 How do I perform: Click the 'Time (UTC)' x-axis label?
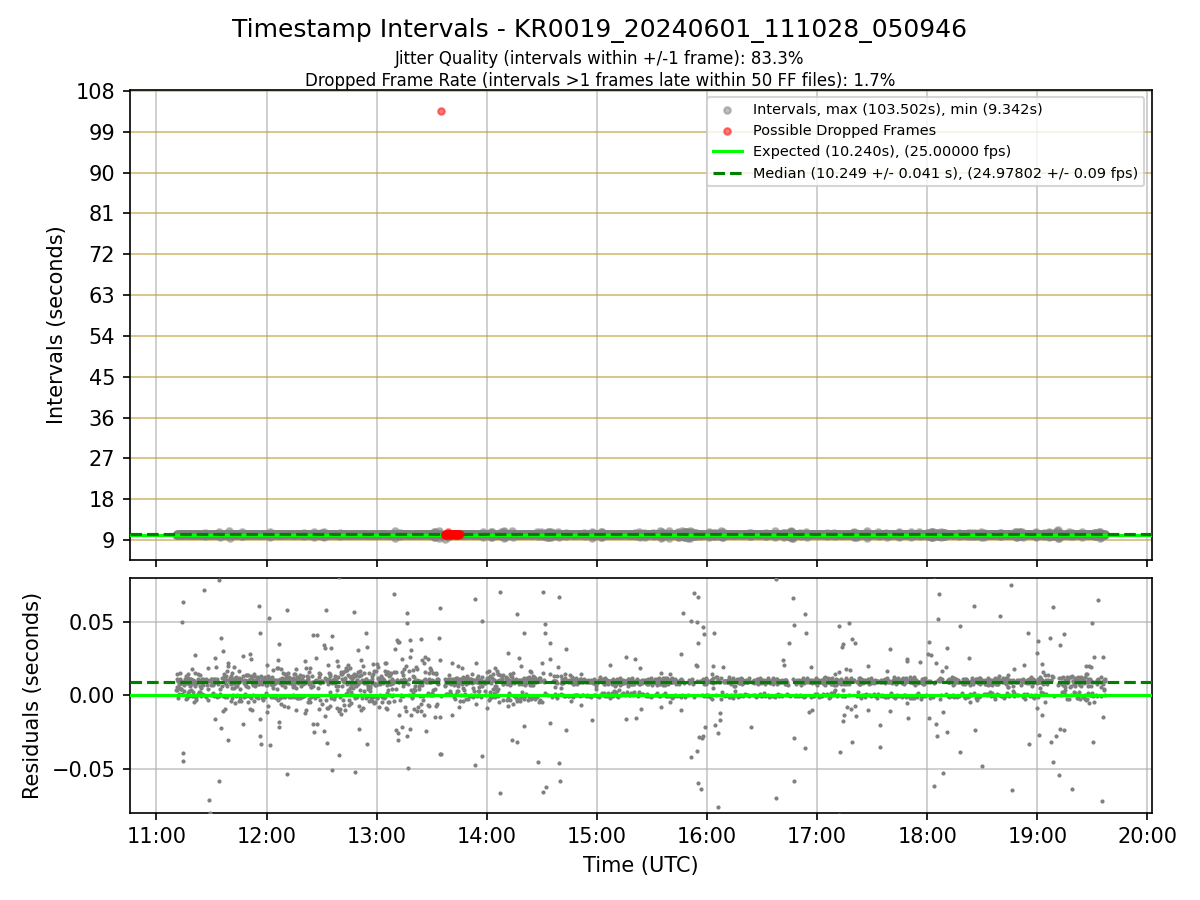[640, 865]
